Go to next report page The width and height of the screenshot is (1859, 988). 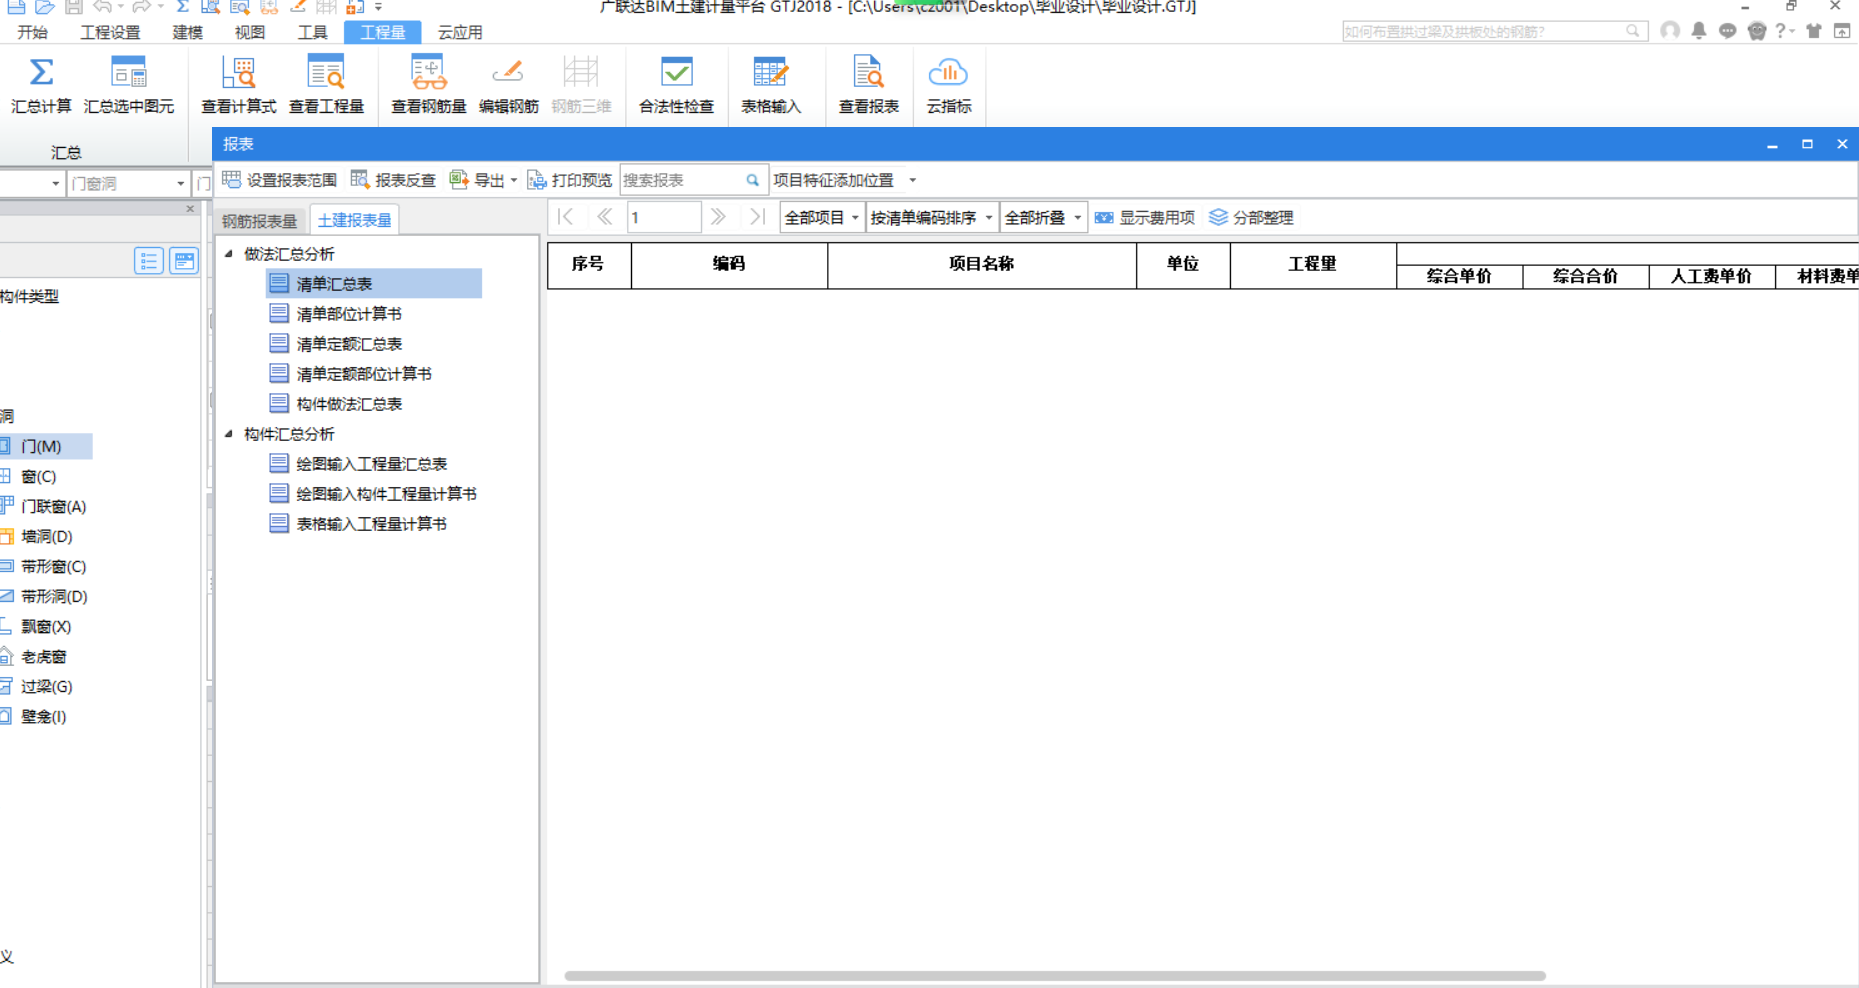718,217
